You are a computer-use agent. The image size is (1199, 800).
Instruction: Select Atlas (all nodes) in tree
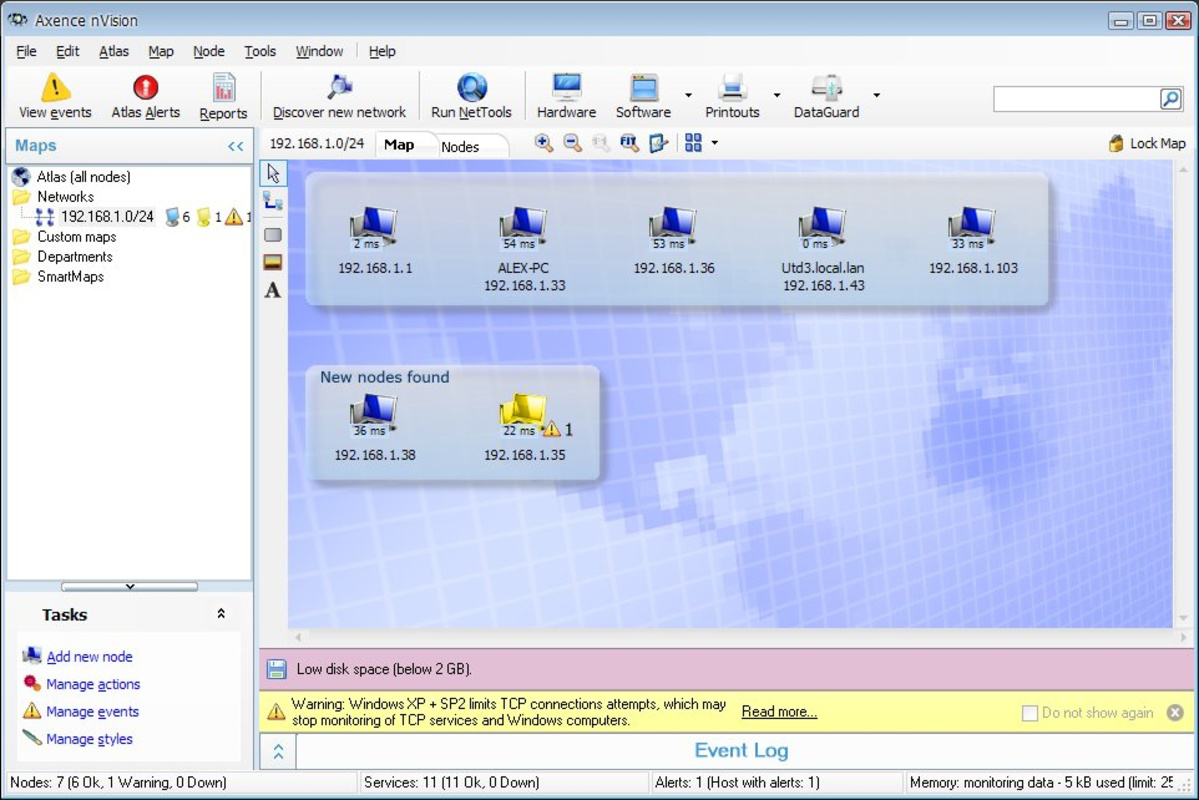83,177
